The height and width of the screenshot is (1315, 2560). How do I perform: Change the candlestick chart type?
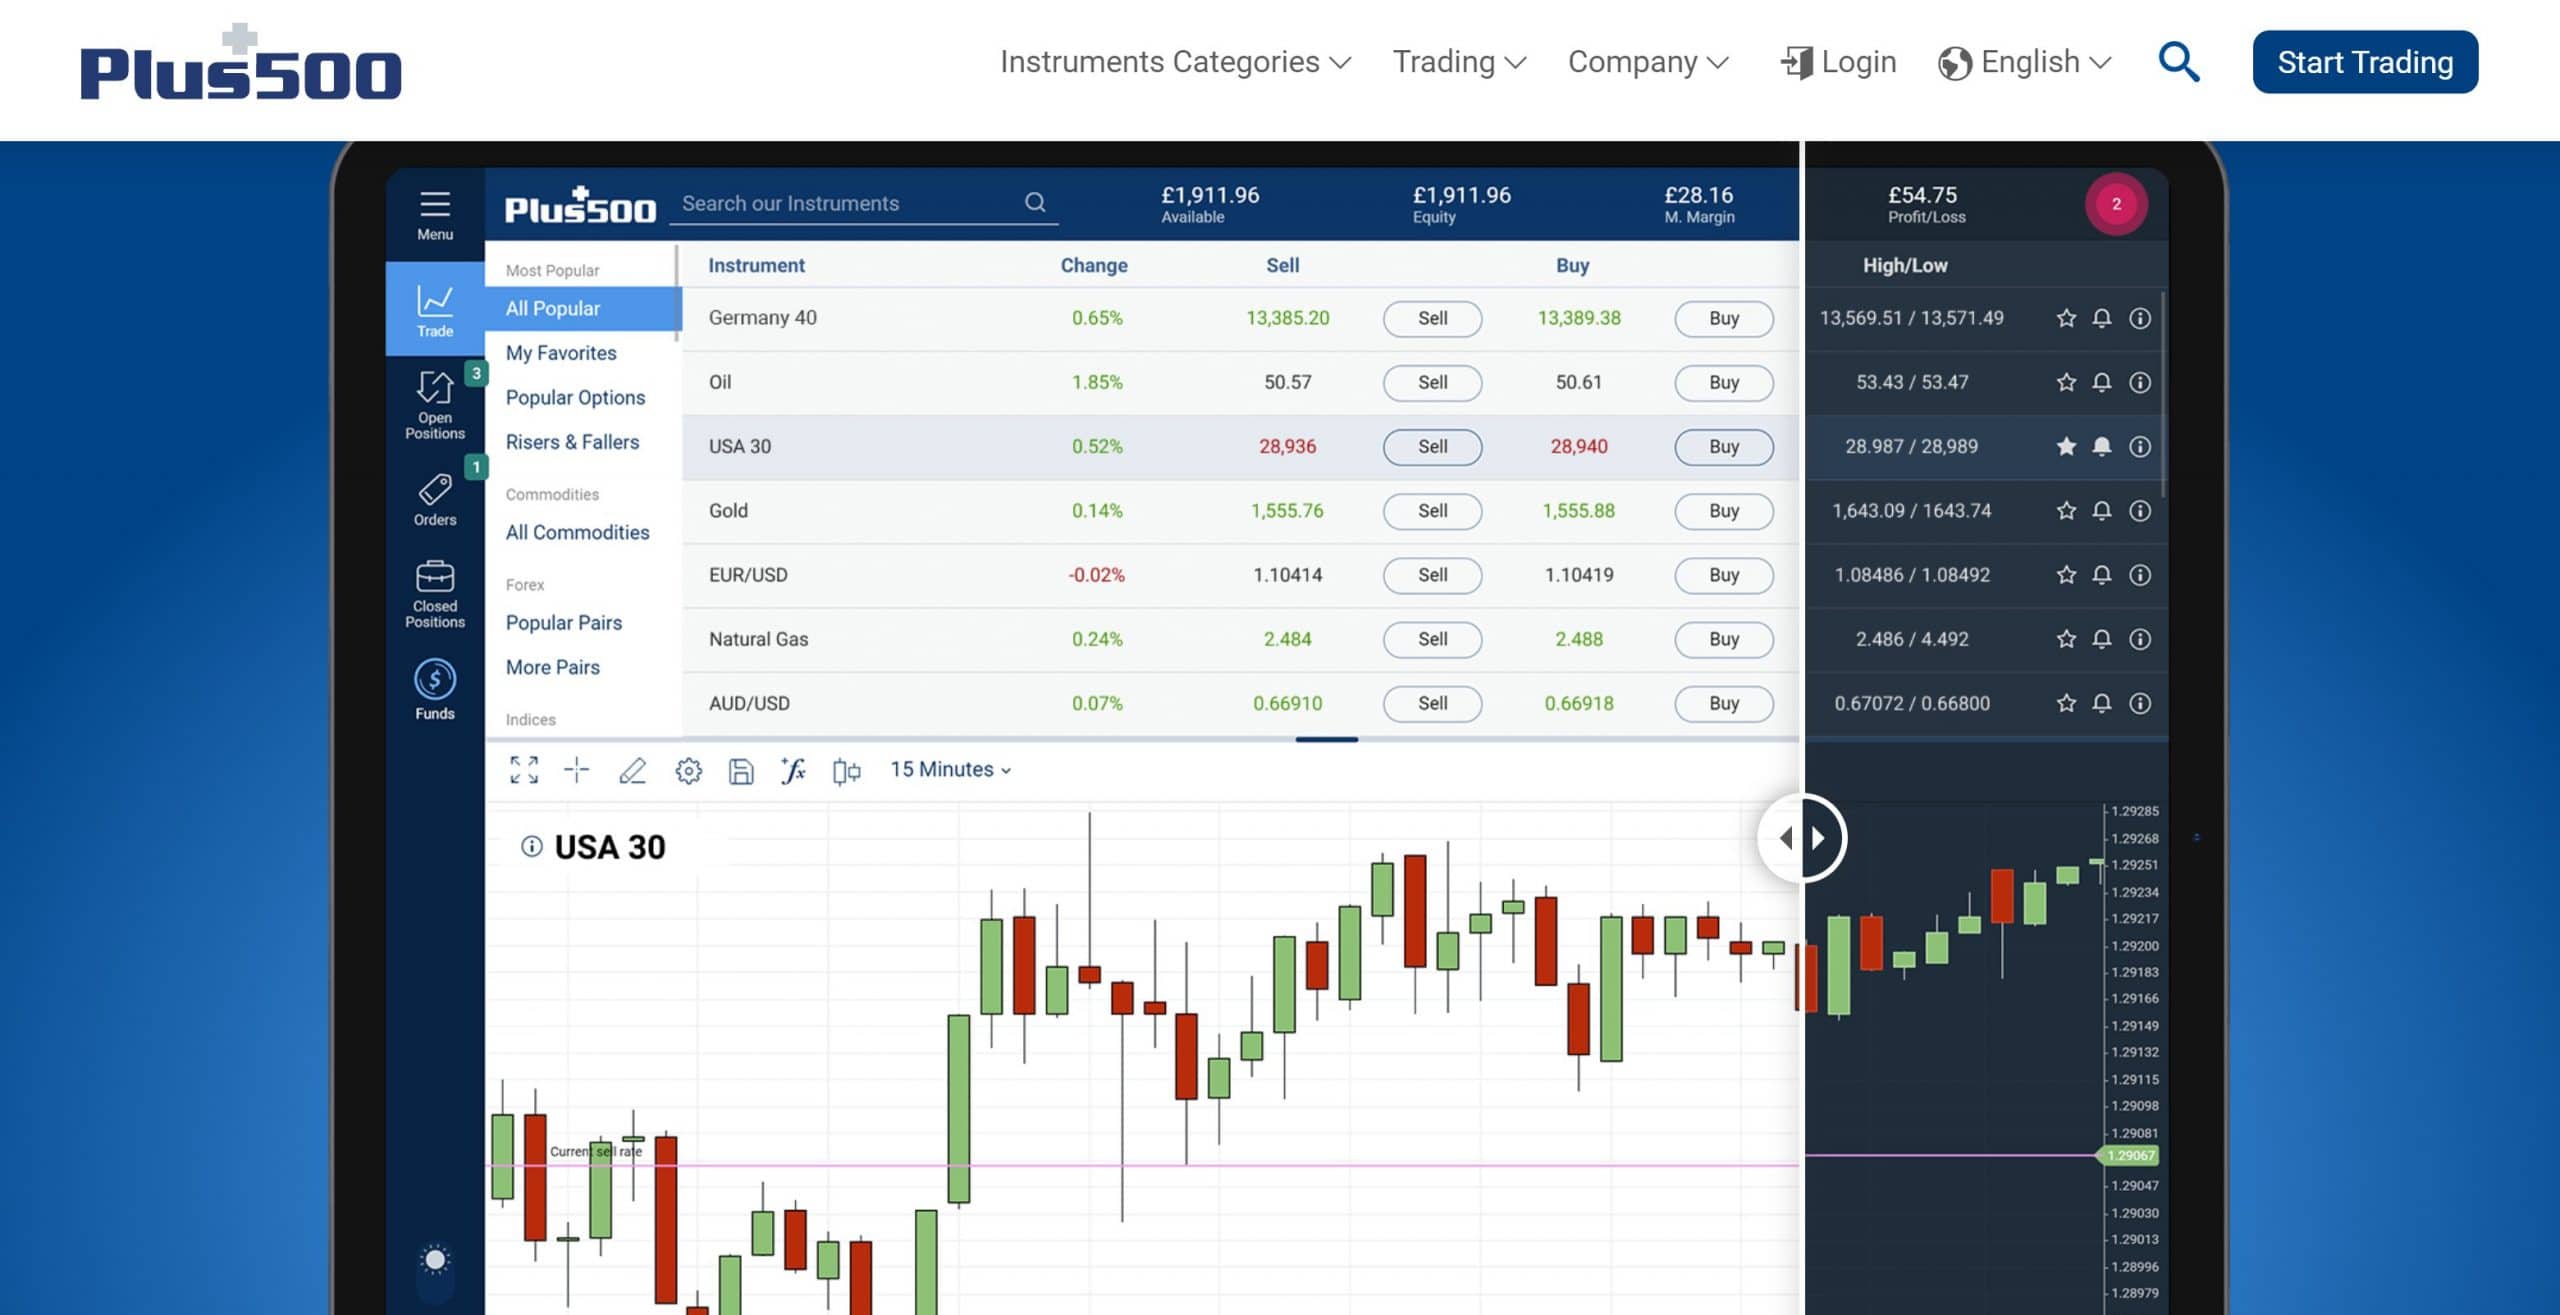point(846,771)
